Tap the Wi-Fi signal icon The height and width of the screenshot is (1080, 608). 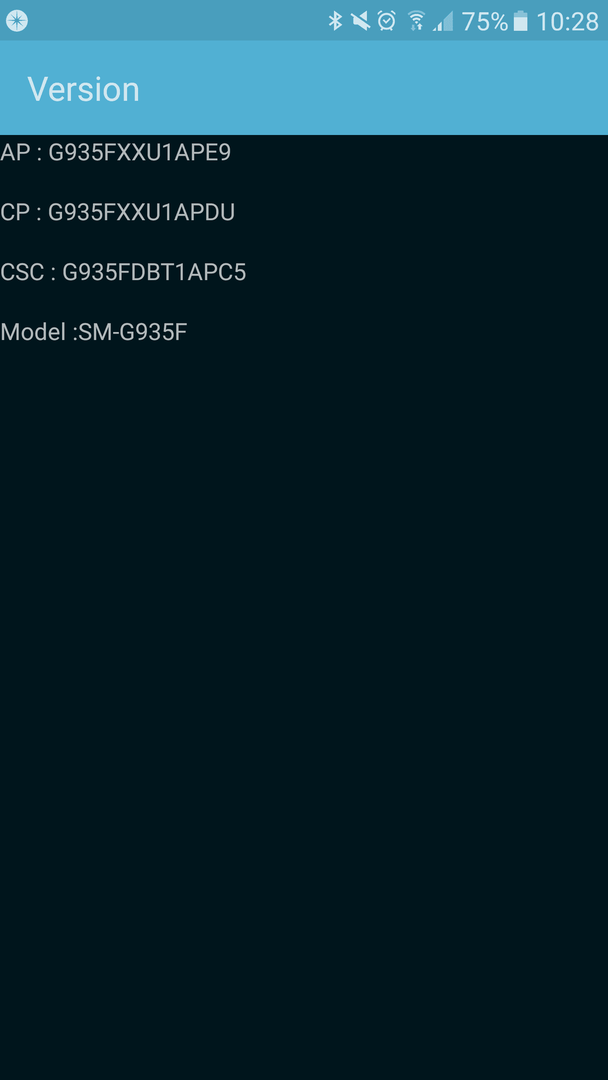[x=415, y=21]
